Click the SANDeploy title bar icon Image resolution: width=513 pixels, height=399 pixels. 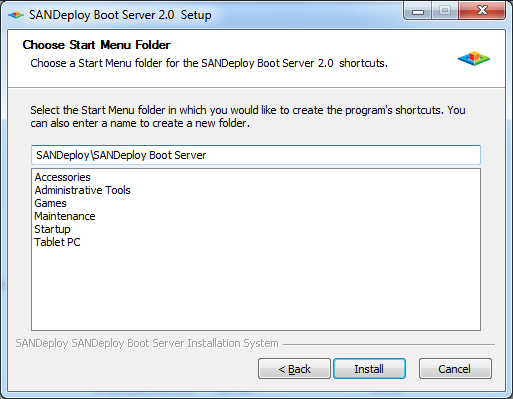[x=16, y=15]
